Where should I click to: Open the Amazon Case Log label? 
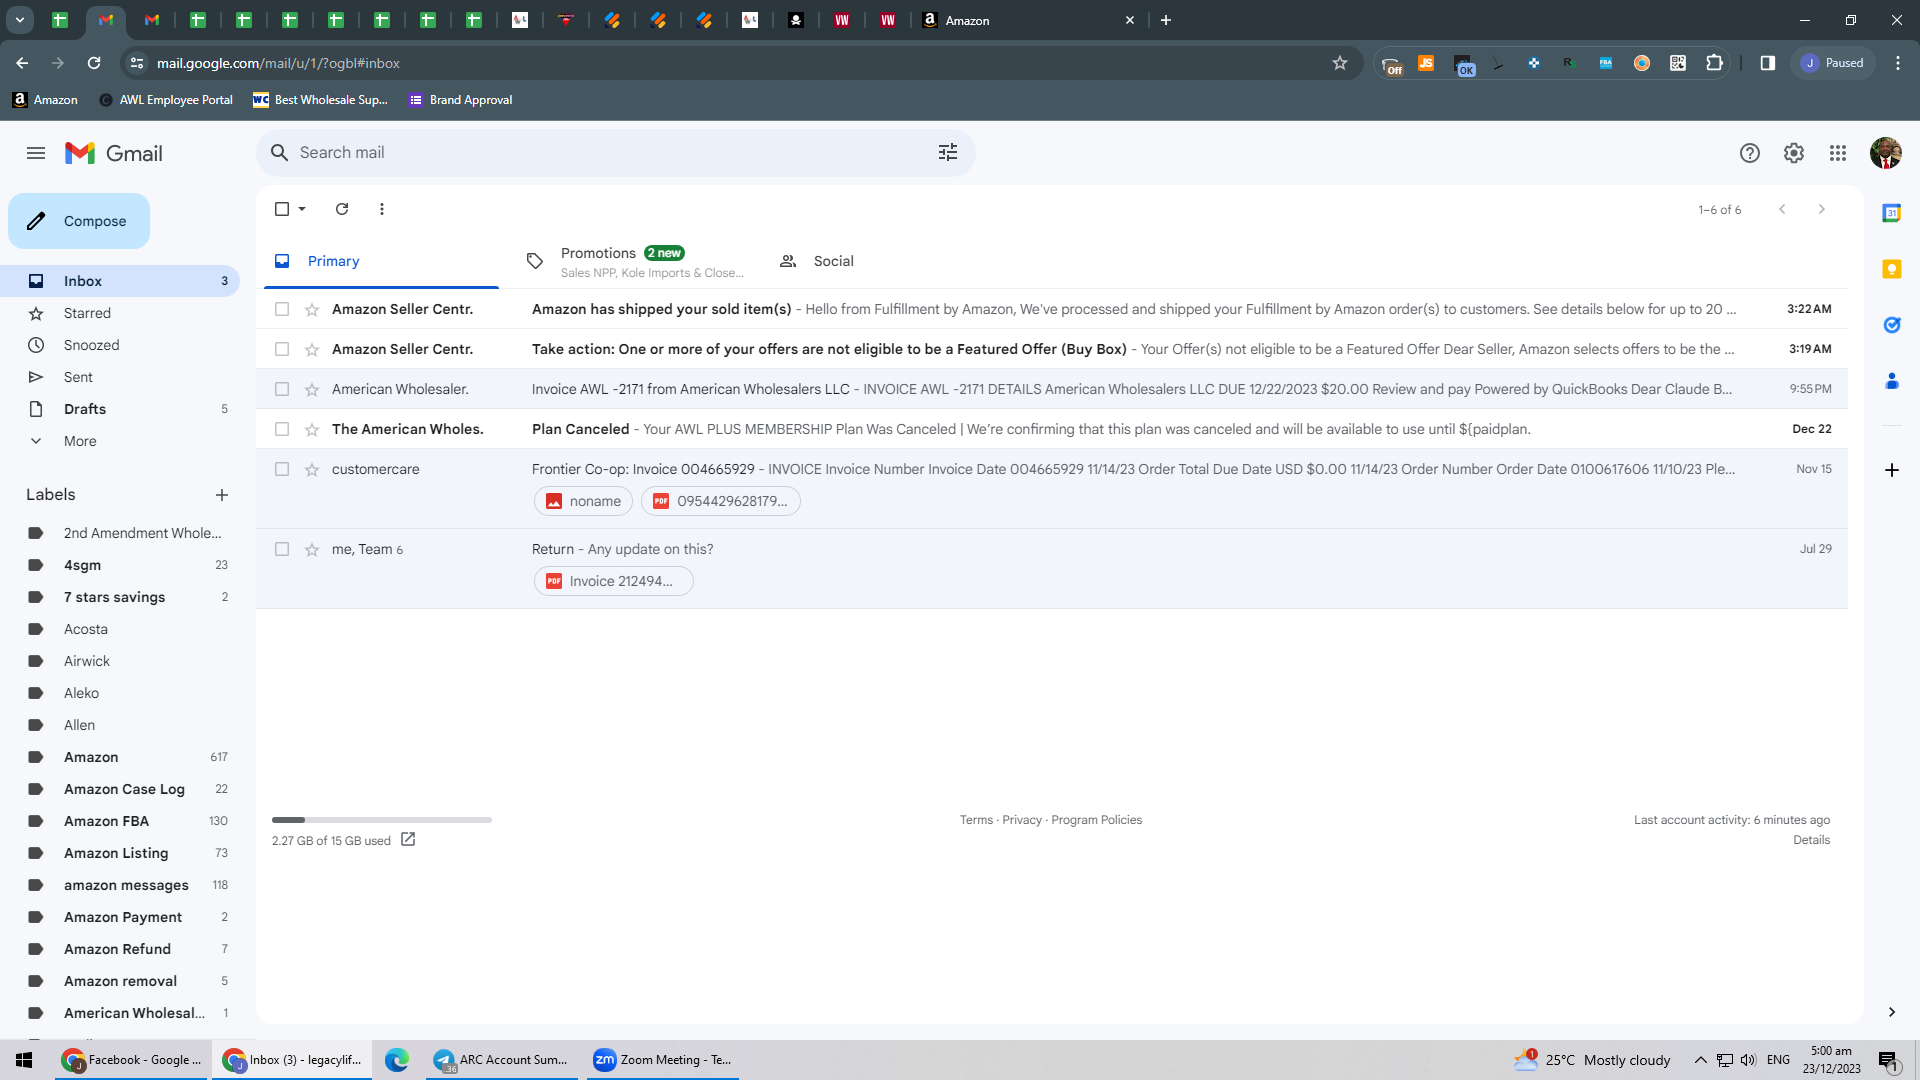click(124, 789)
